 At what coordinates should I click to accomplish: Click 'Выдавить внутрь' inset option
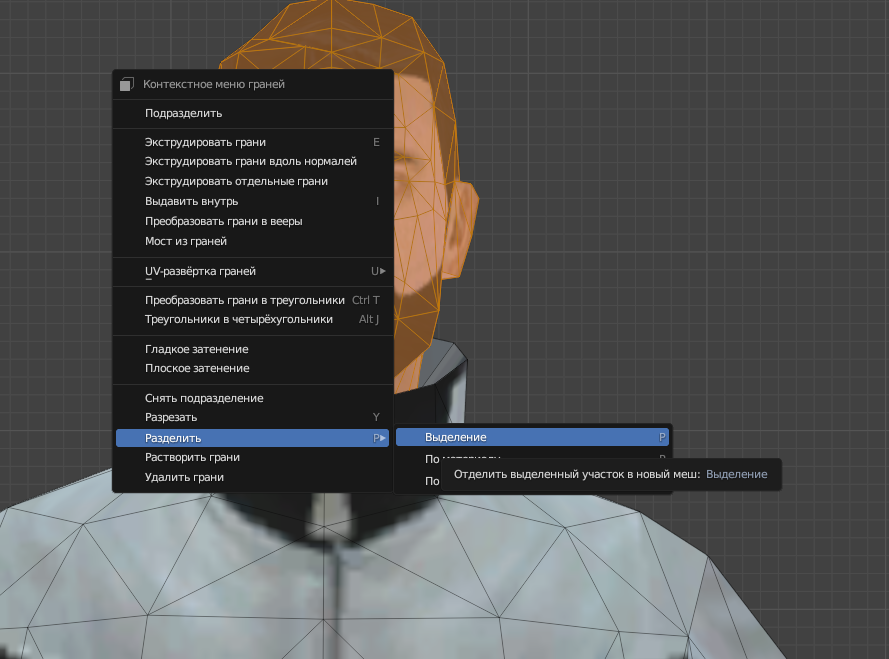click(191, 202)
